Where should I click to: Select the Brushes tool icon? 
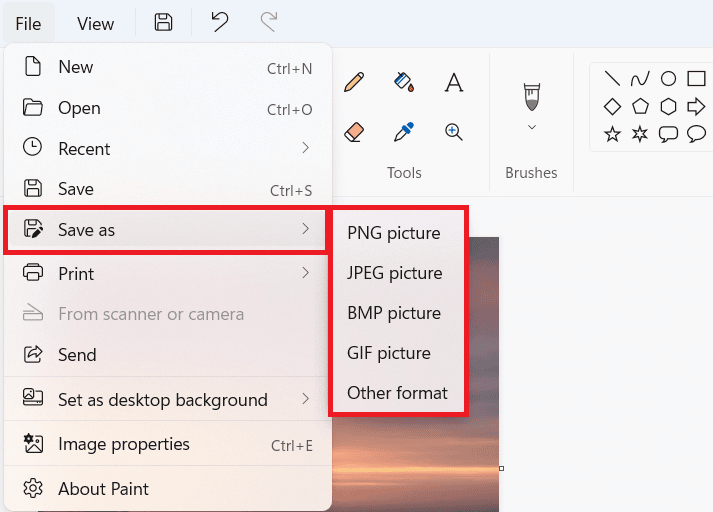532,97
